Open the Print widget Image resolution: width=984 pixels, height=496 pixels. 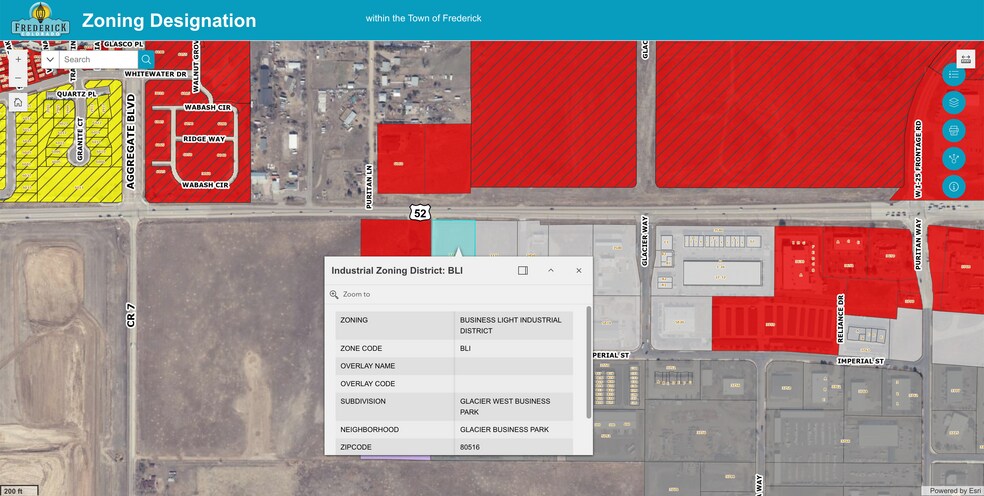tap(953, 130)
